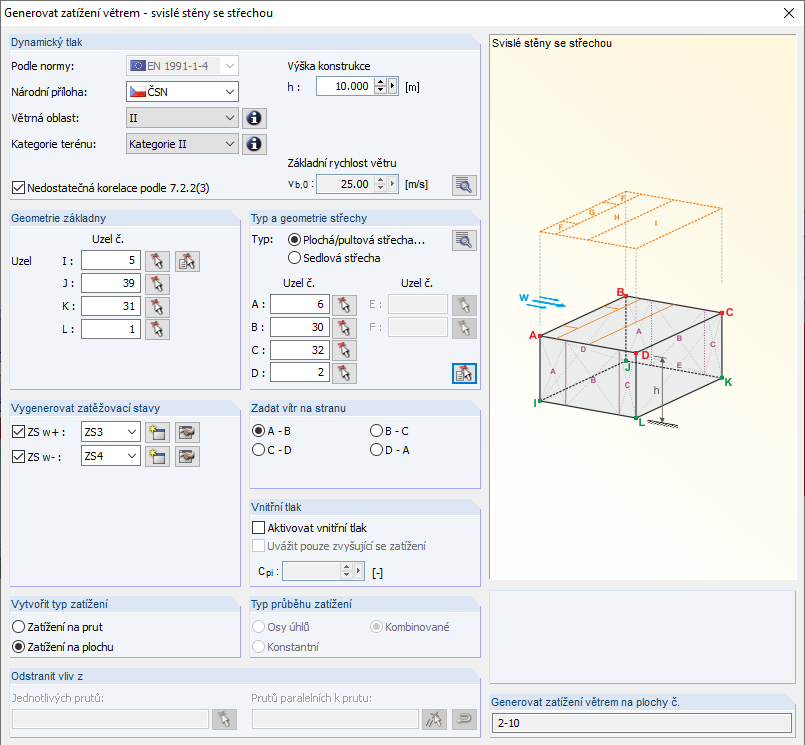Uncheck ZS w+ load case checkbox
This screenshot has height=745, width=805.
(x=18, y=432)
